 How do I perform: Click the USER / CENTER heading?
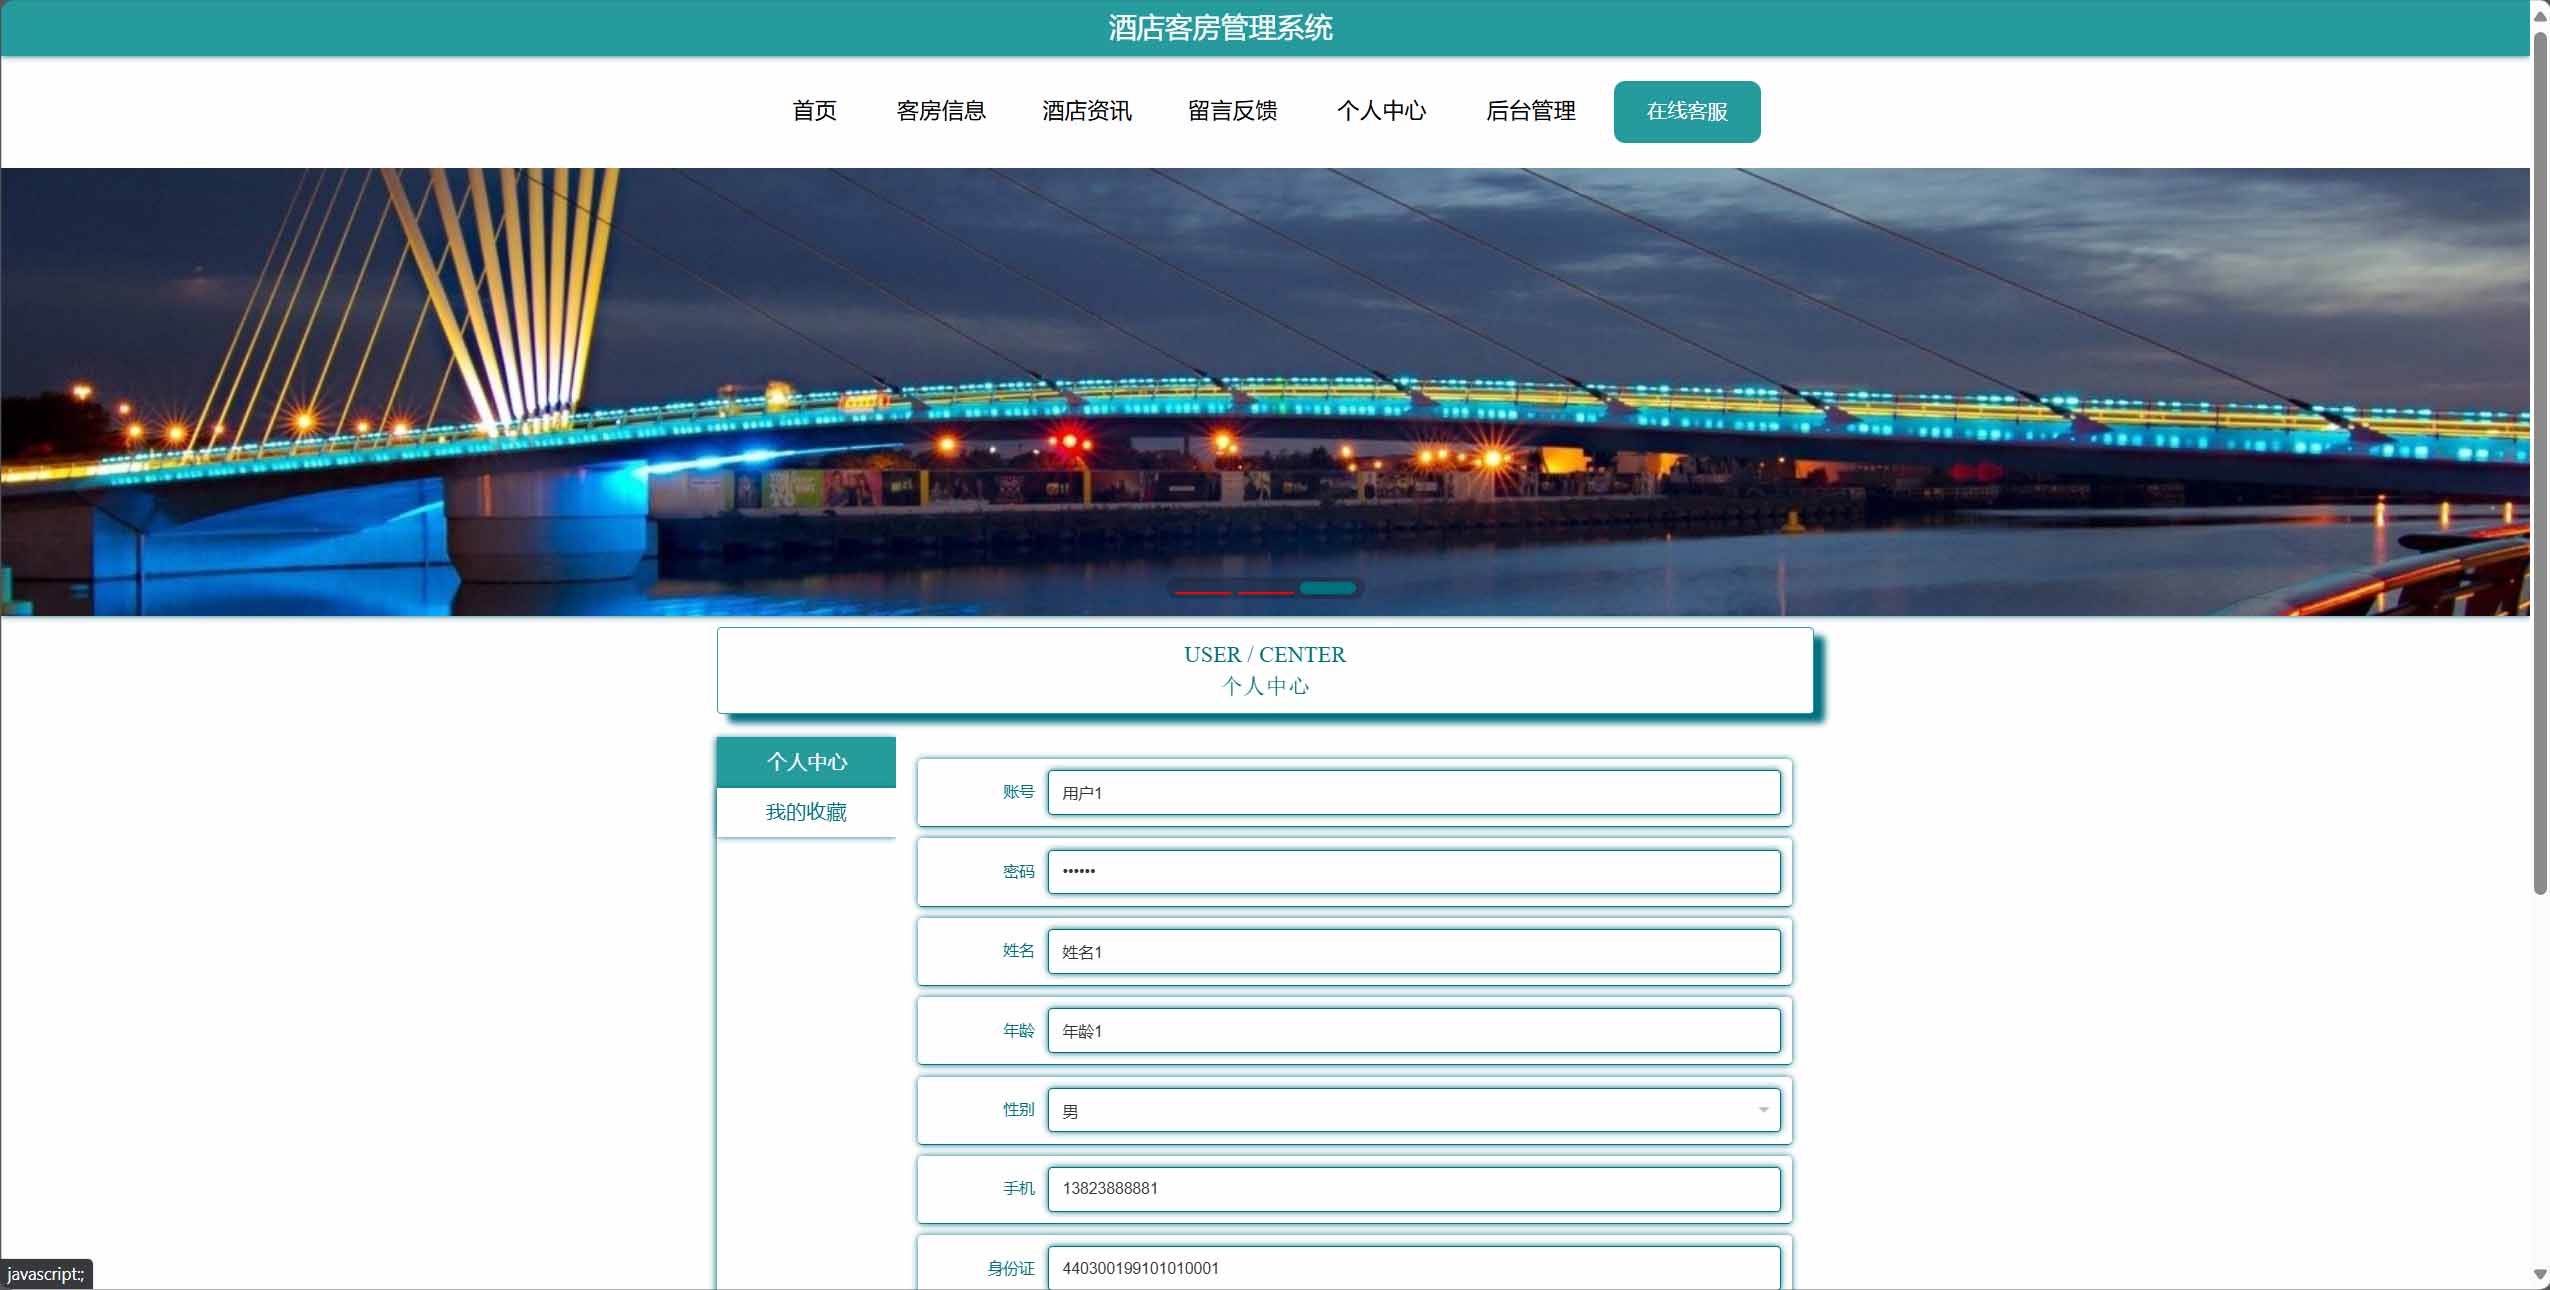tap(1265, 655)
